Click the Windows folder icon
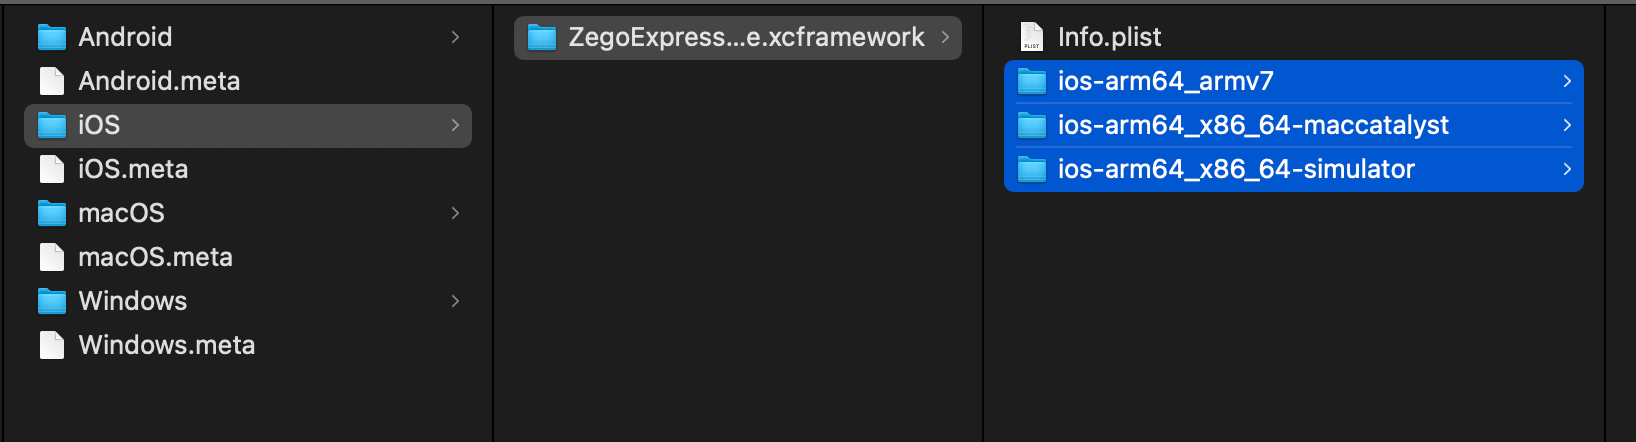The width and height of the screenshot is (1636, 442). (x=52, y=302)
